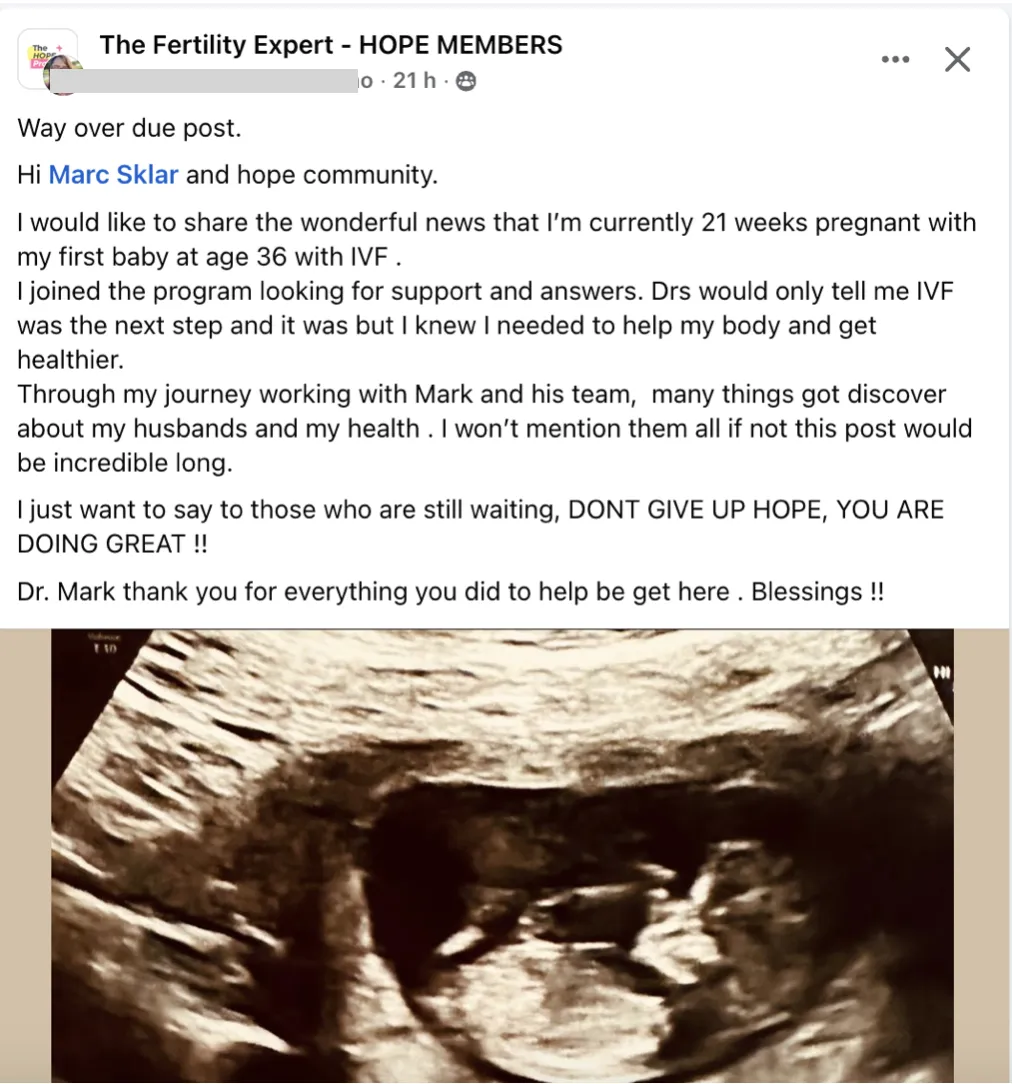Click the greyed-out redacted author name

(204, 81)
